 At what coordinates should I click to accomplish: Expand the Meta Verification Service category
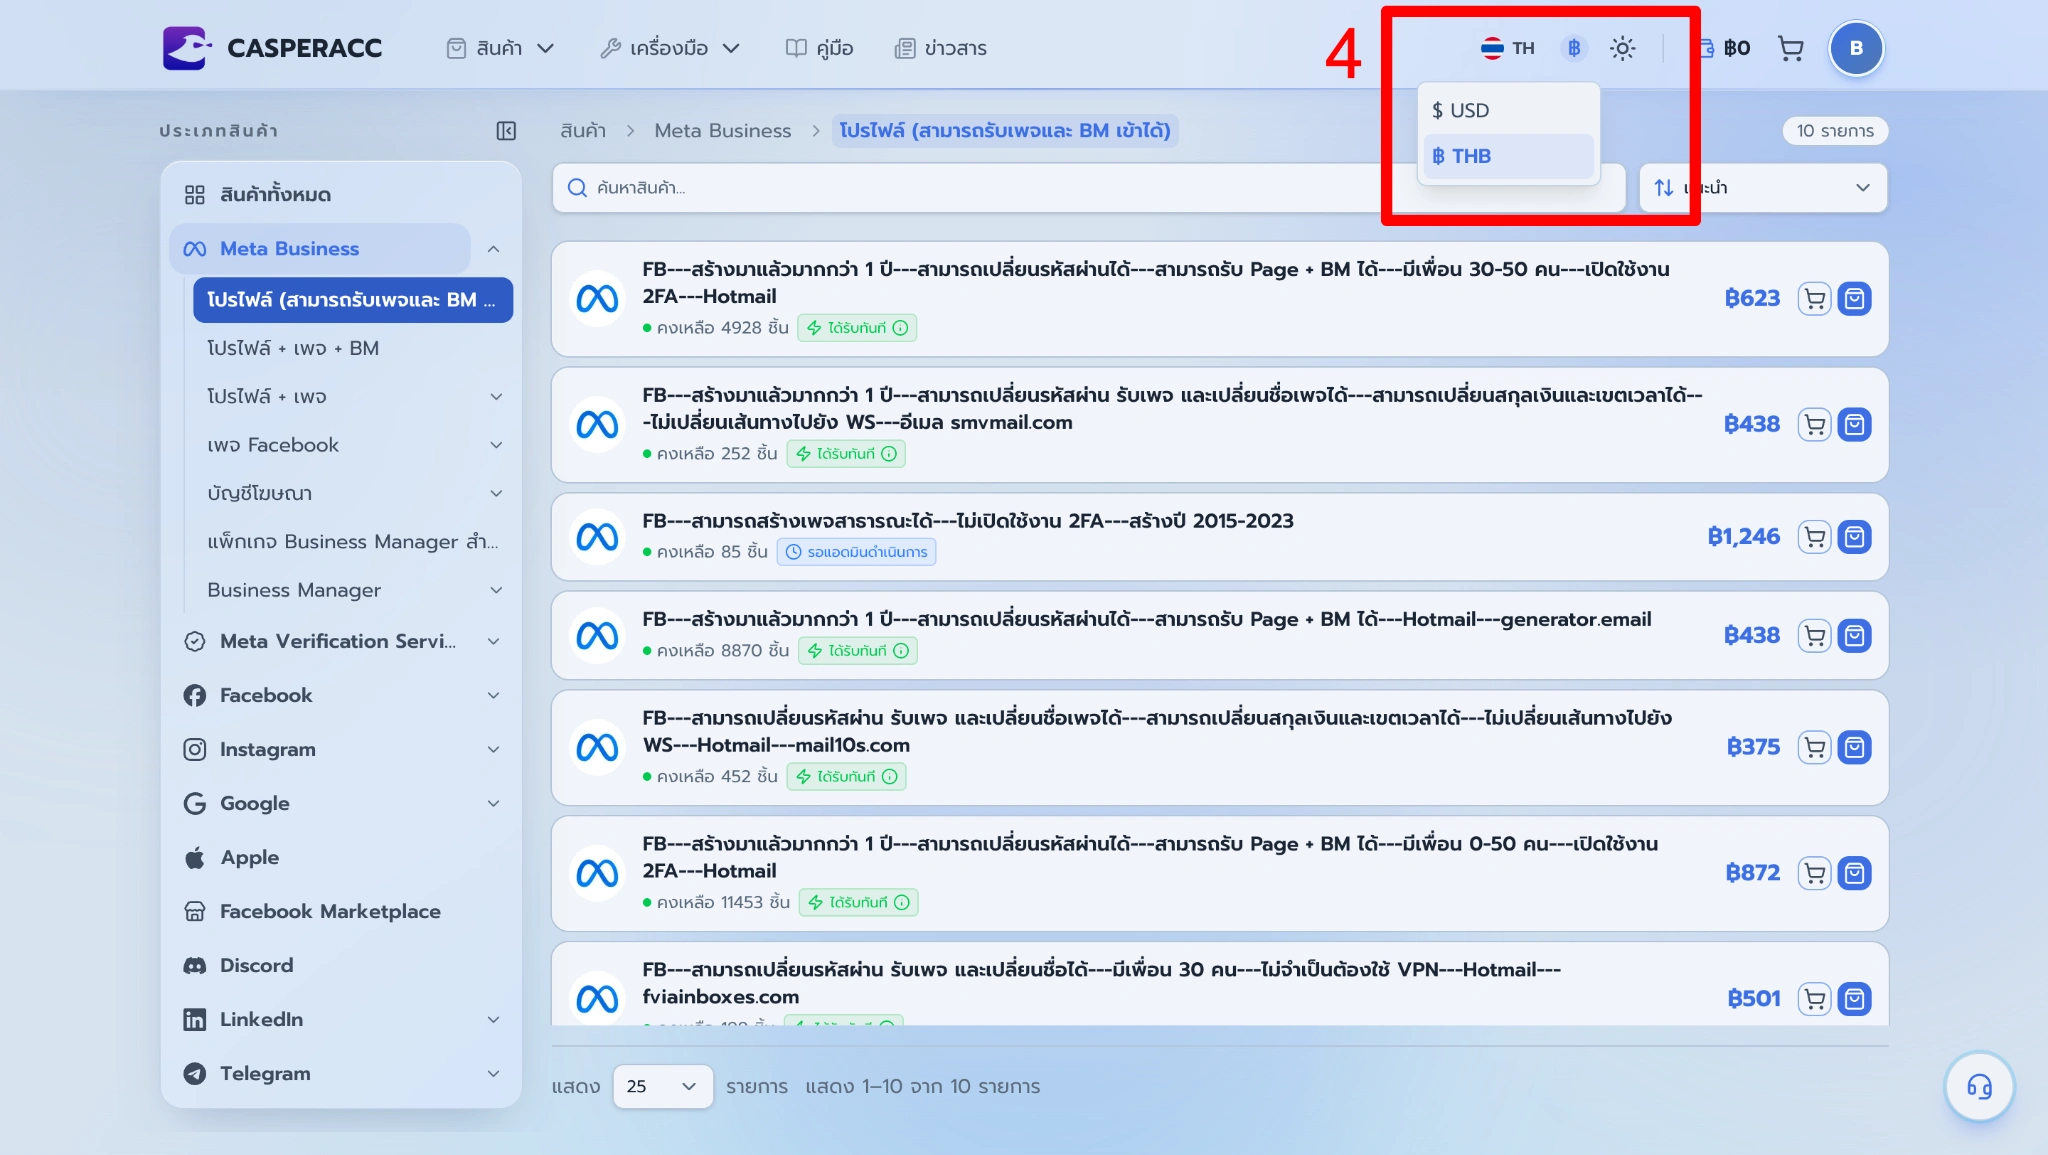point(493,641)
